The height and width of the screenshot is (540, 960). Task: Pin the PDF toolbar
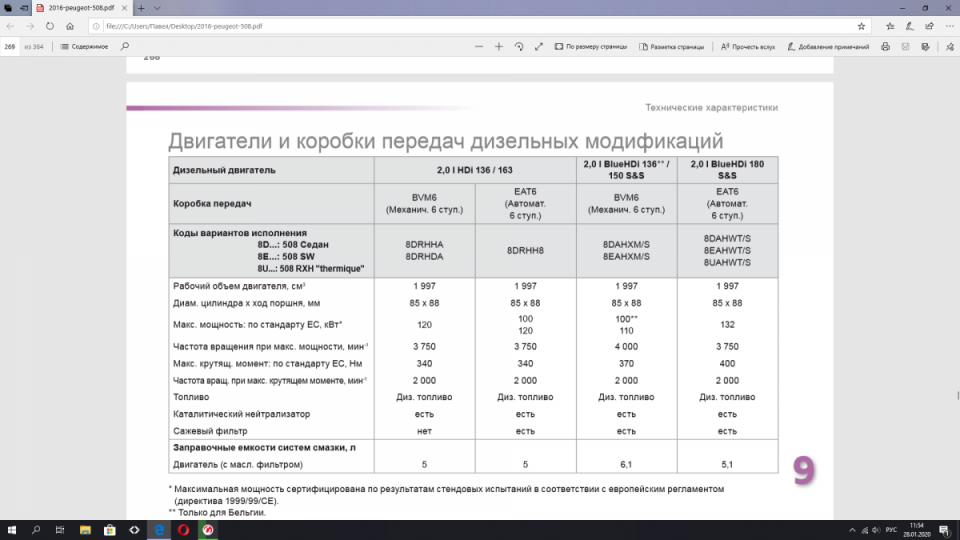coord(950,47)
